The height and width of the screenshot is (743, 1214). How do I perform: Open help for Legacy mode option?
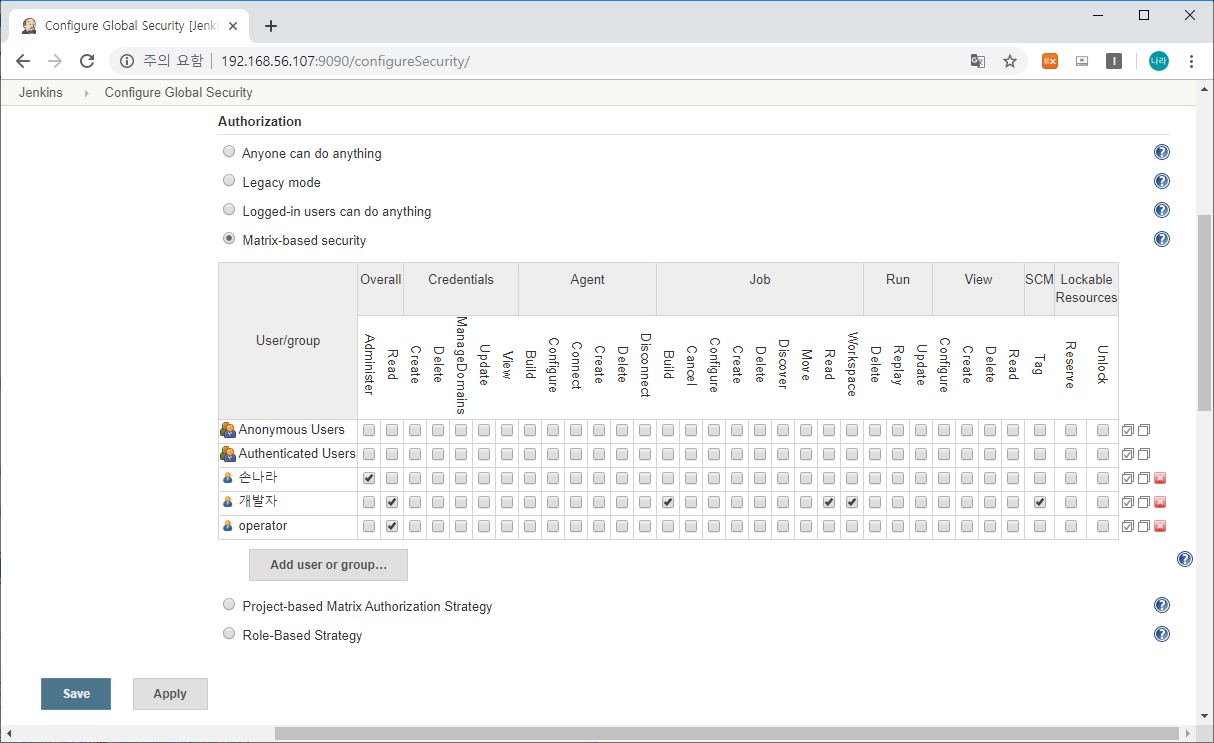click(x=1162, y=182)
